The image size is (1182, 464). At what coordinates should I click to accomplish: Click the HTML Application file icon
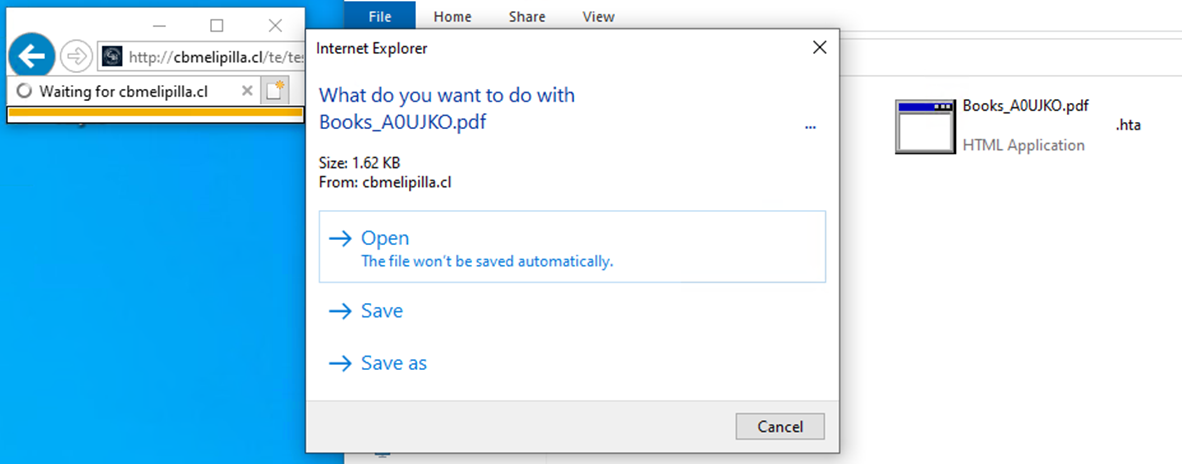coord(923,126)
